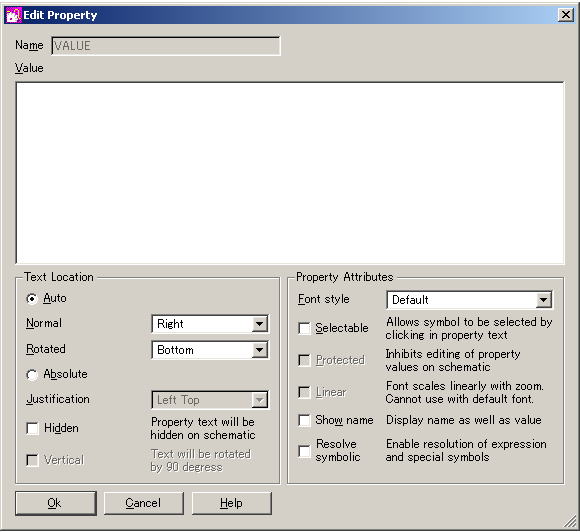Enable Resolve symbolic checkbox
The height and width of the screenshot is (532, 580).
click(304, 451)
